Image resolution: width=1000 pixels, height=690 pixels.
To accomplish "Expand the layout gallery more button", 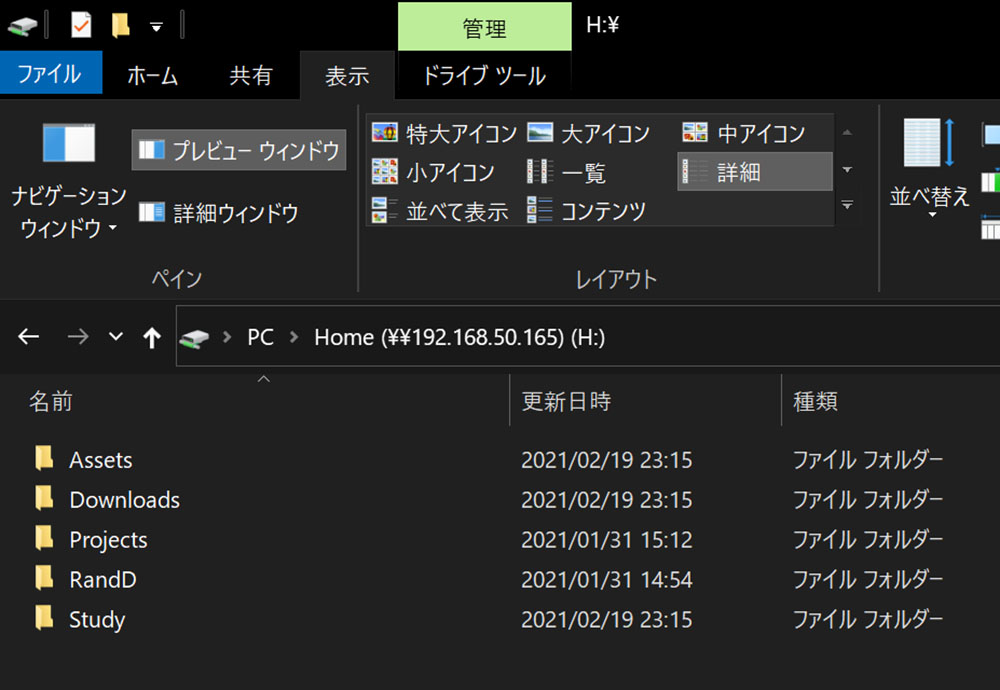I will (x=848, y=205).
